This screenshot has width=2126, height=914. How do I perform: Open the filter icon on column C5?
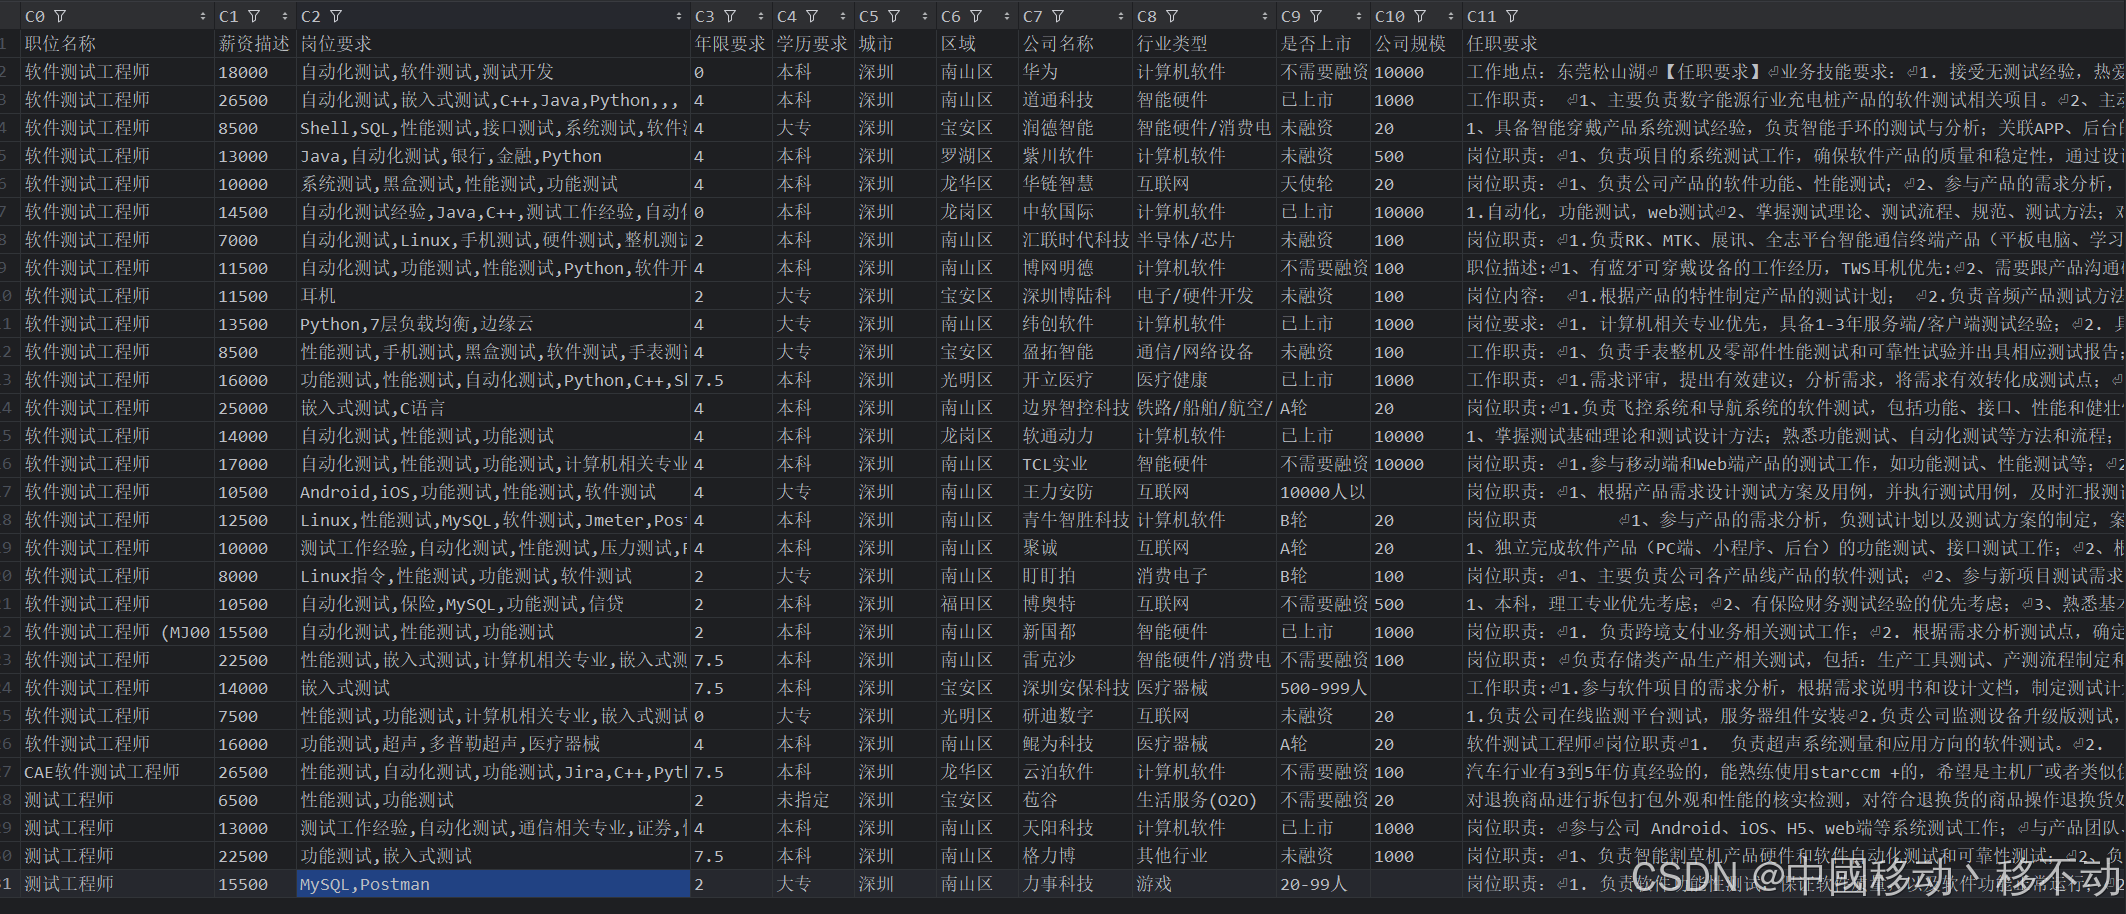click(894, 16)
